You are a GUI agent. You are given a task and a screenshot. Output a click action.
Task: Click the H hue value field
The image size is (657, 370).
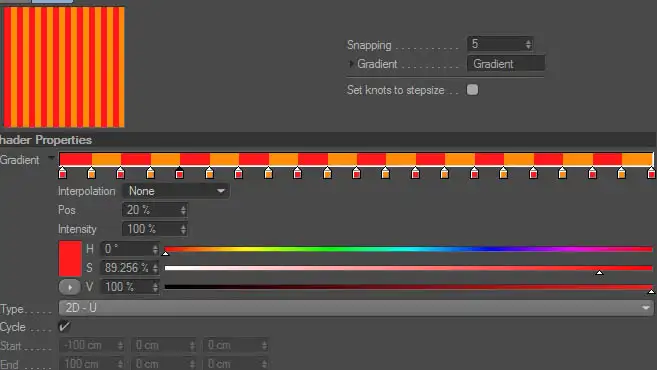point(130,249)
